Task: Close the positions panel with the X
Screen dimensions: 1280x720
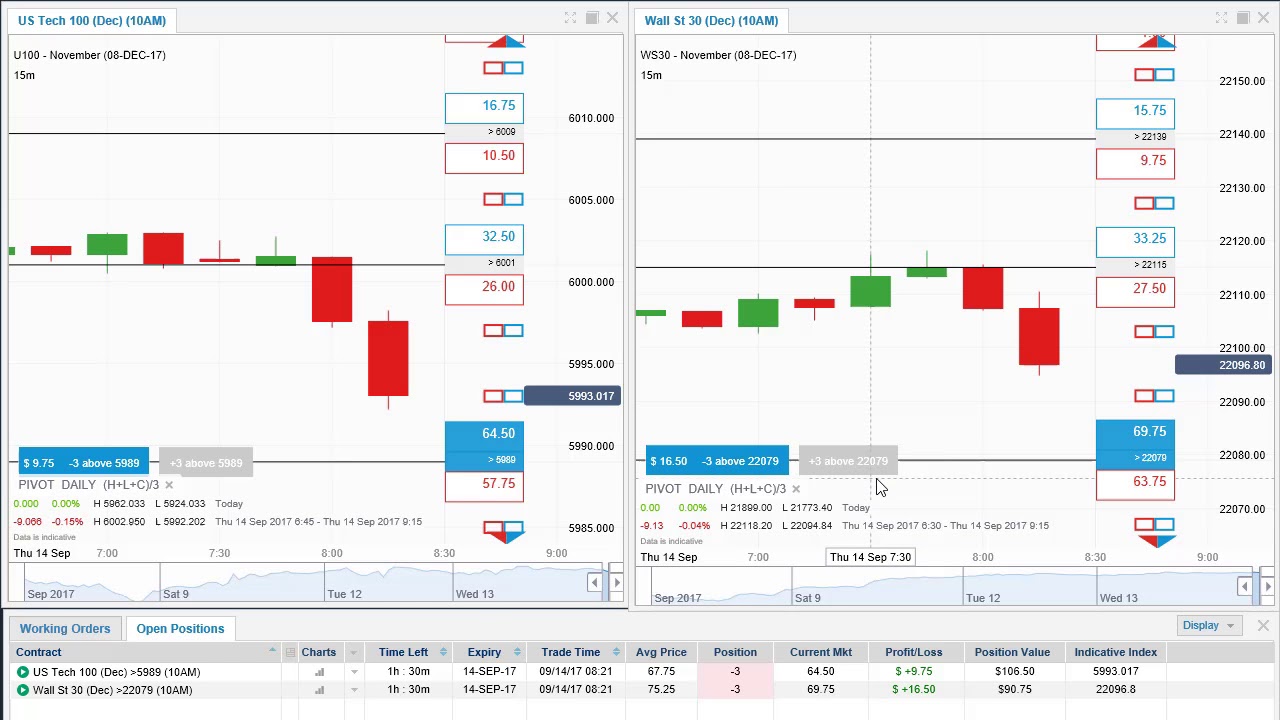Action: (1263, 625)
